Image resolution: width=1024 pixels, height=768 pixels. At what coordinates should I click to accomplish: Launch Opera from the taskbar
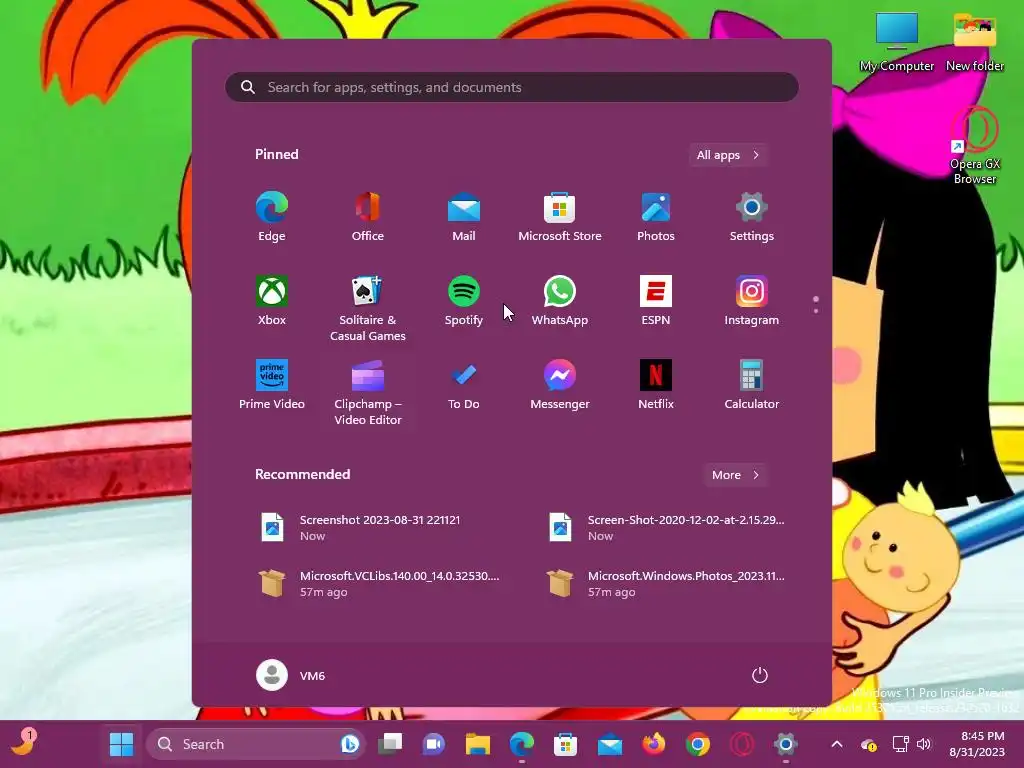click(742, 744)
